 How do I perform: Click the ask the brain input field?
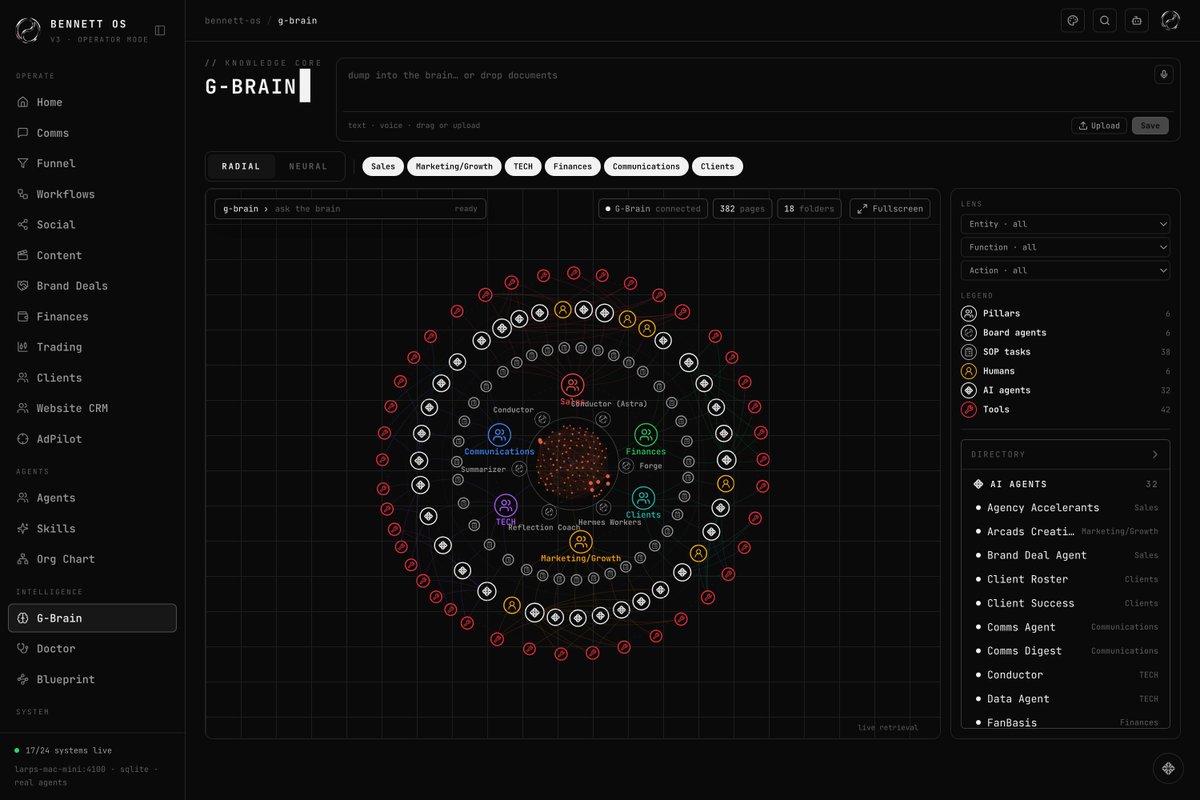pyautogui.click(x=350, y=208)
